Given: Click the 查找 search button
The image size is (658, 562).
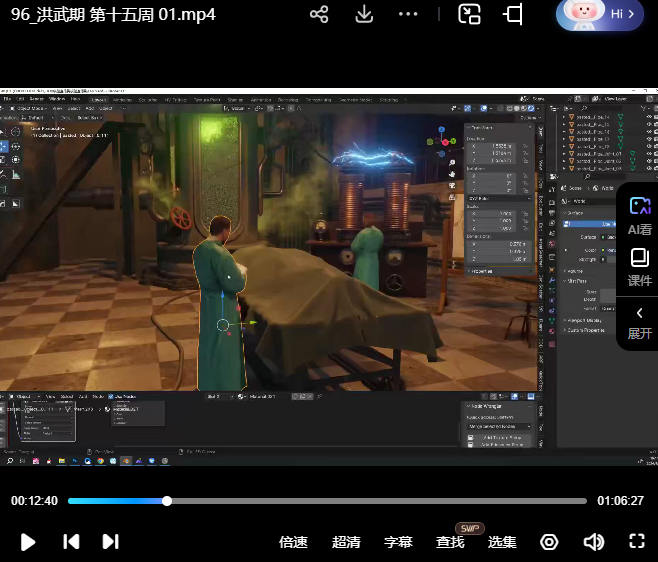Looking at the screenshot, I should point(450,542).
